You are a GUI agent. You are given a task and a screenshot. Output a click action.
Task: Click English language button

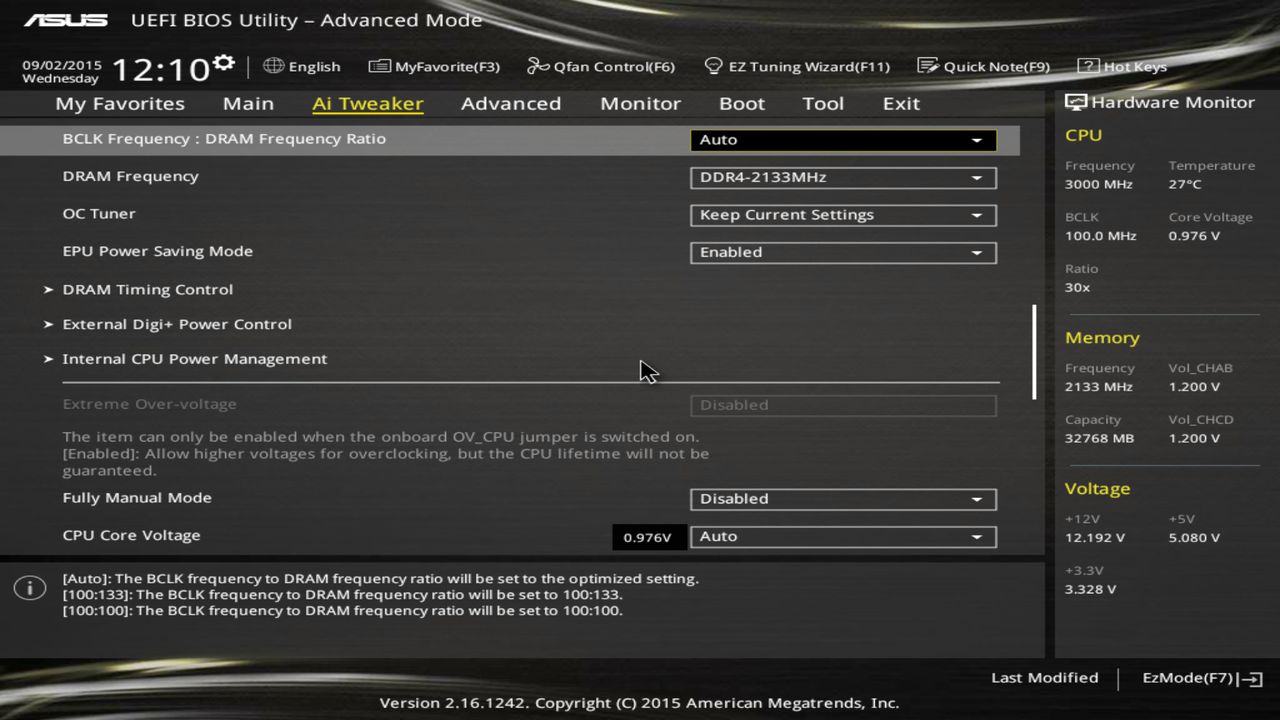[x=302, y=66]
